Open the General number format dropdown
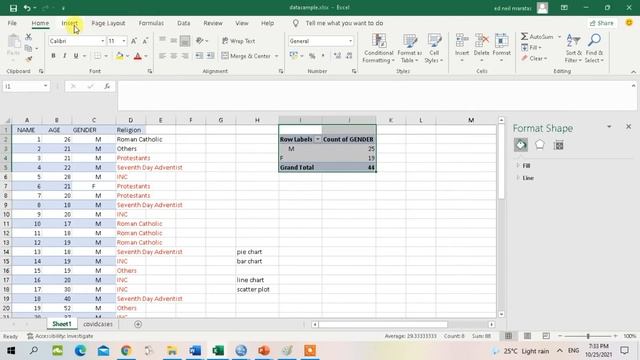The height and width of the screenshot is (360, 640). tap(350, 41)
